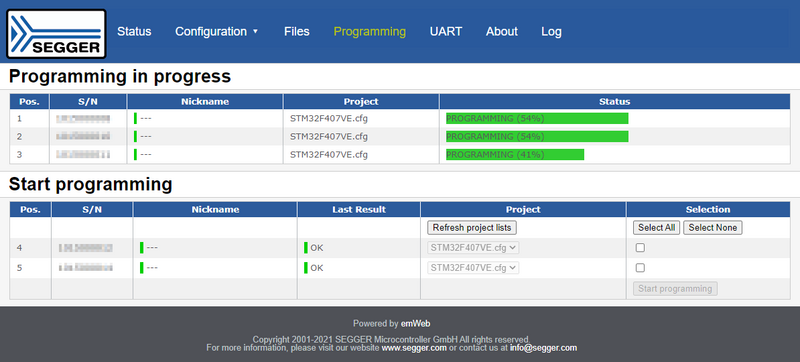Click green OK indicator for position 4
This screenshot has width=800, height=362.
pyautogui.click(x=306, y=248)
